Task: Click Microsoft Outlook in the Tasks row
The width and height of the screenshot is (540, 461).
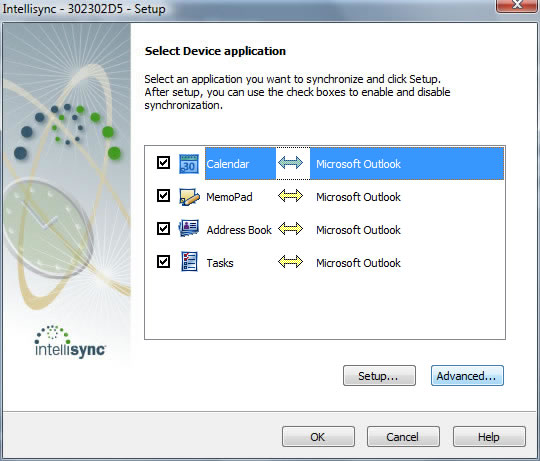Action: 359,263
